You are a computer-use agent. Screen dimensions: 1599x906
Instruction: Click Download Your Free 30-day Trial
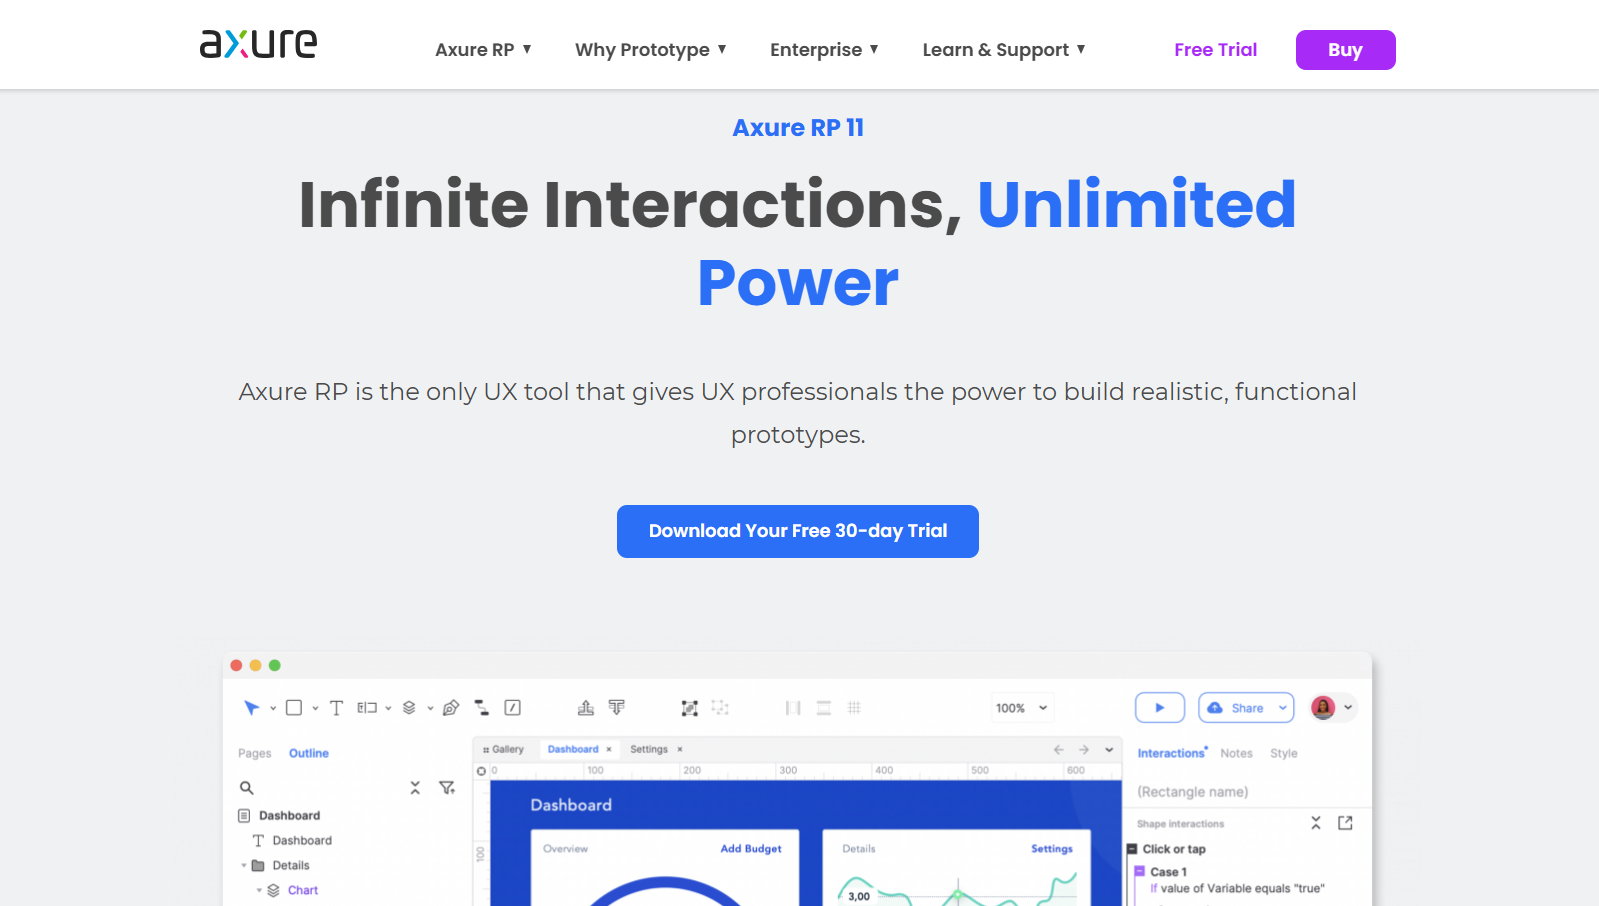[798, 531]
